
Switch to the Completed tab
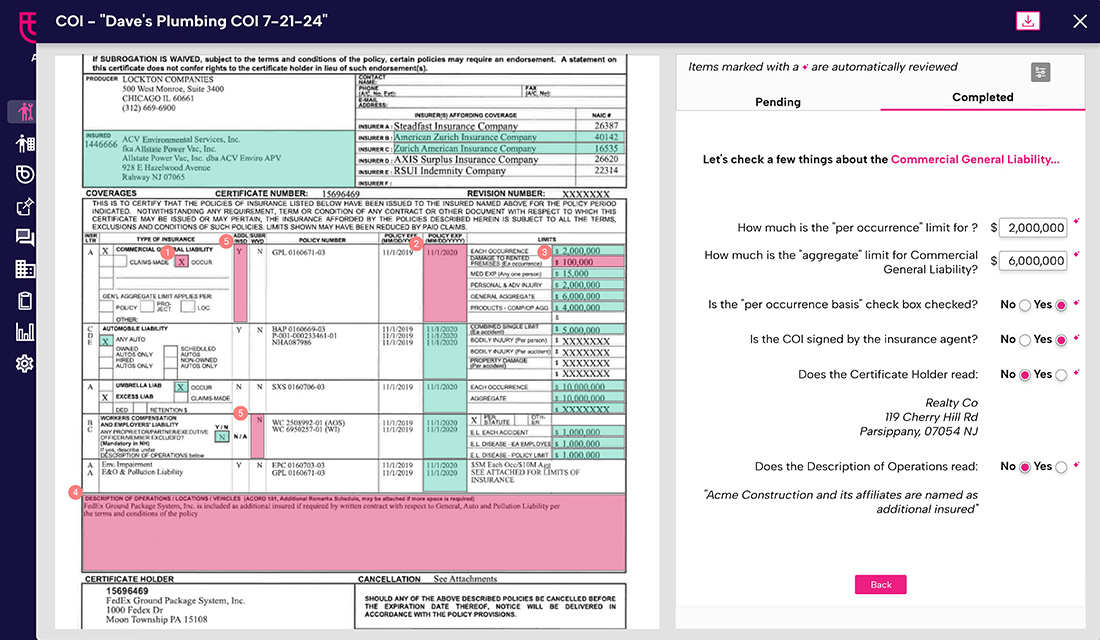pyautogui.click(x=982, y=97)
